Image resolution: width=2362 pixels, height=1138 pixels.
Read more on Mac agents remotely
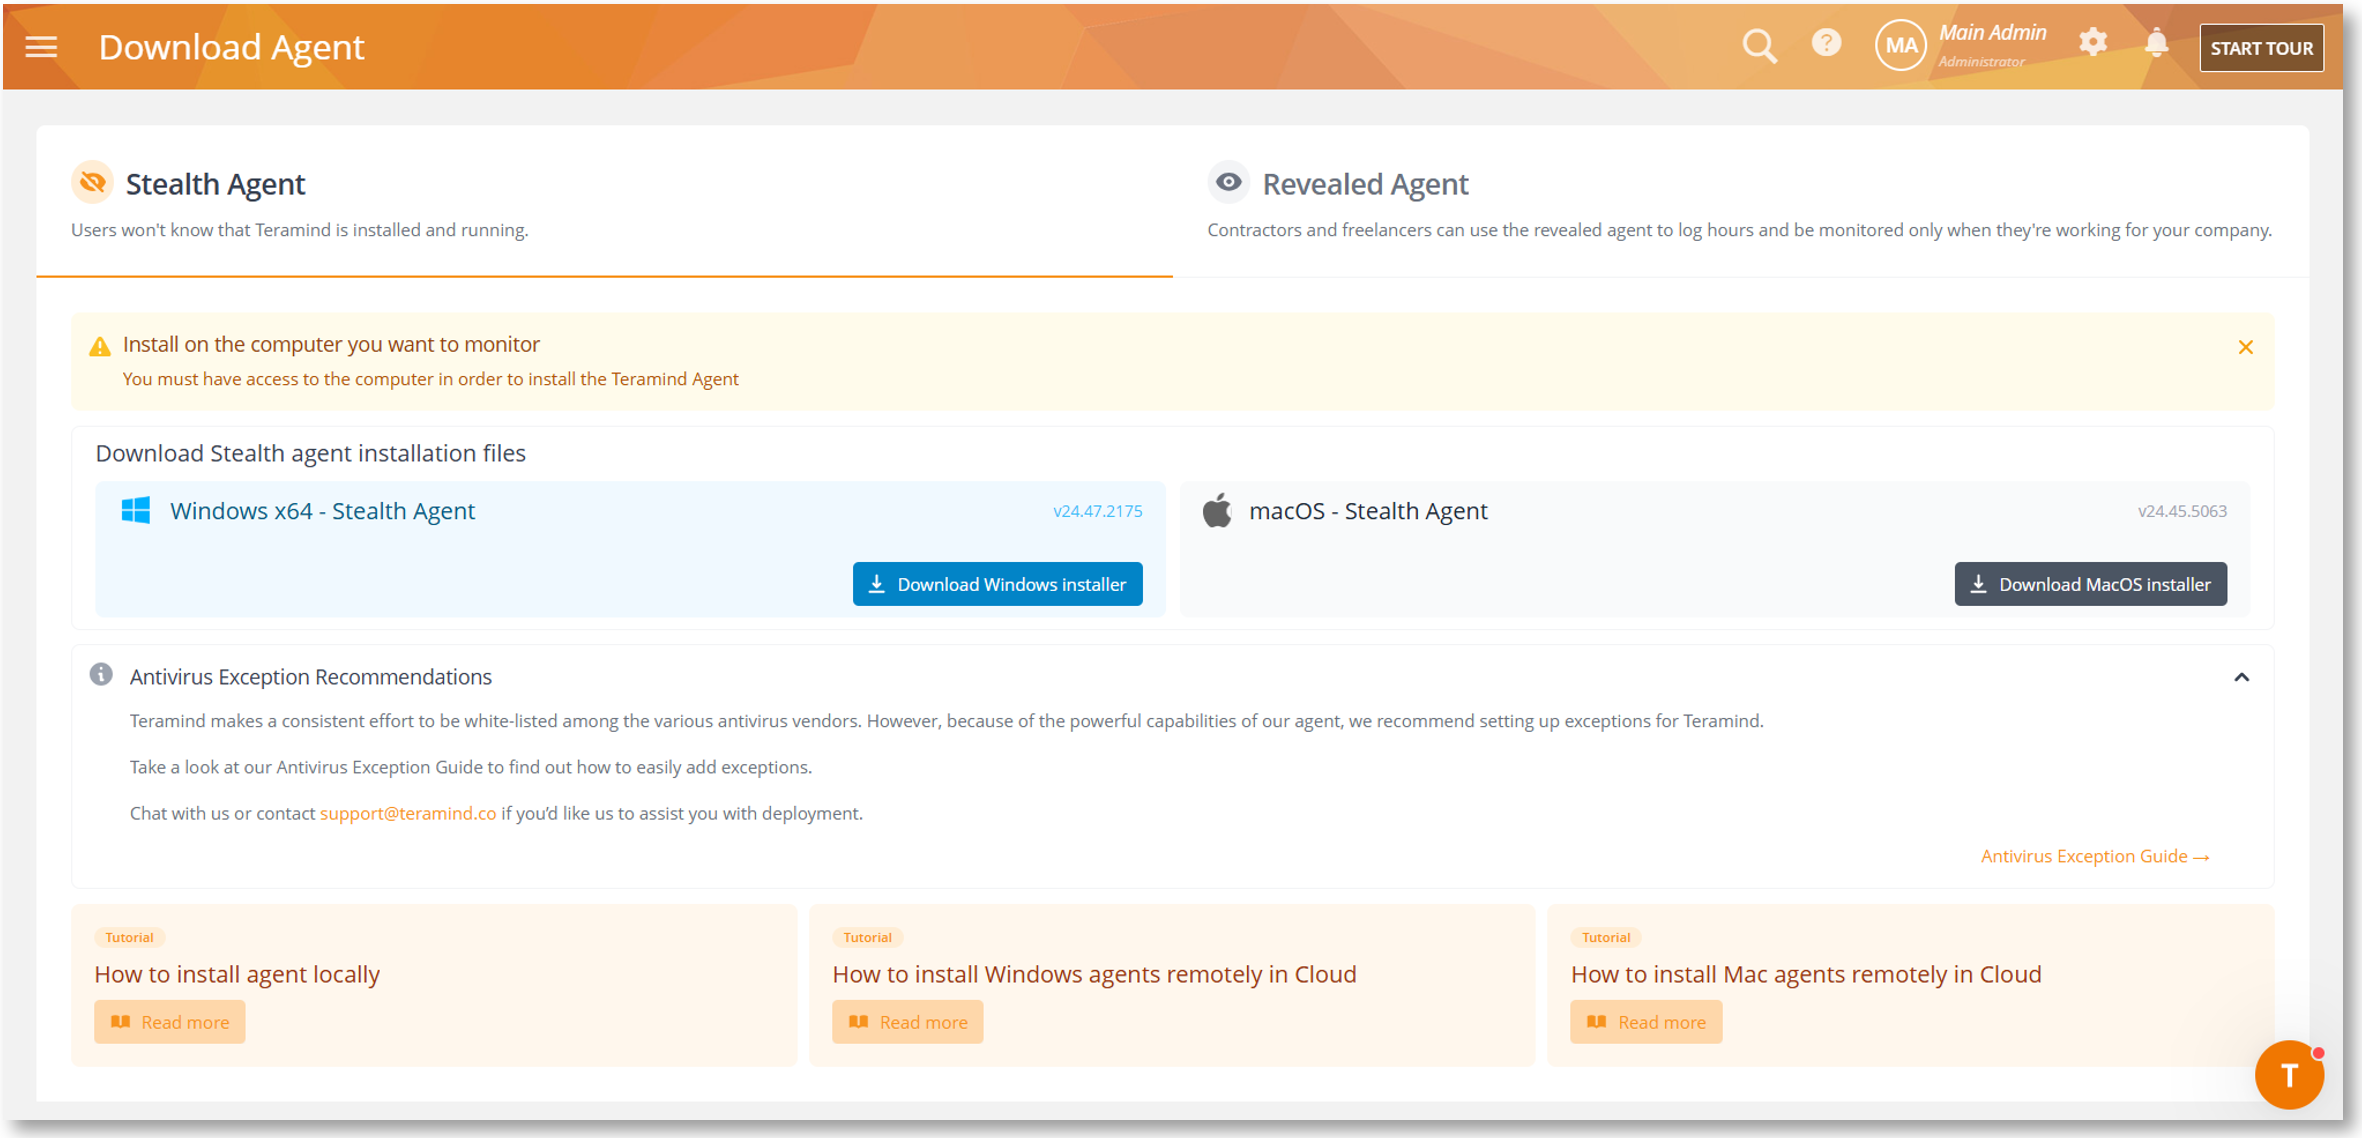[x=1645, y=1022]
